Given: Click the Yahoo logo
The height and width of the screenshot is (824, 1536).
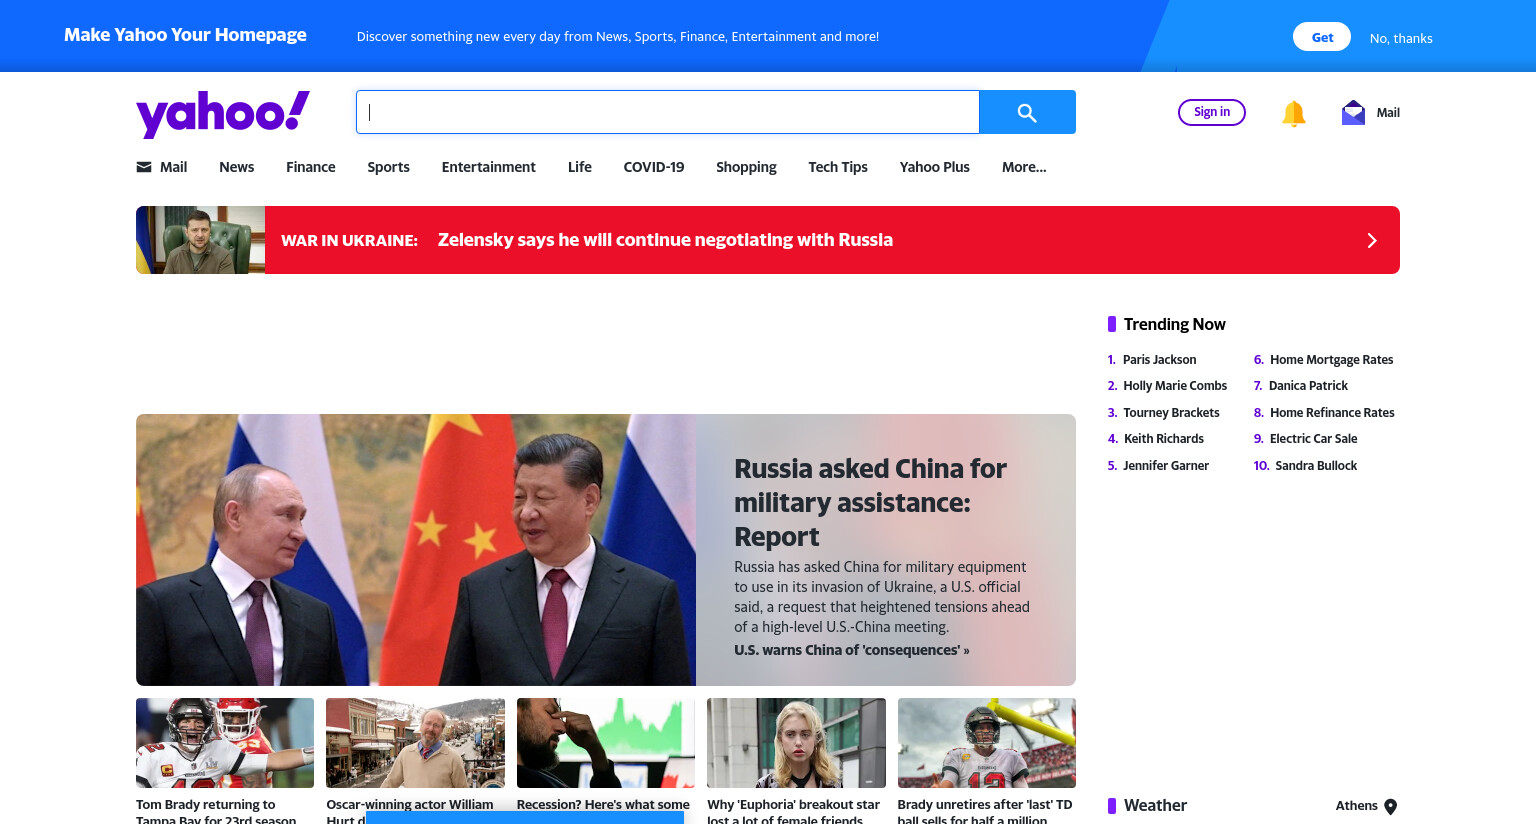Looking at the screenshot, I should tap(223, 113).
